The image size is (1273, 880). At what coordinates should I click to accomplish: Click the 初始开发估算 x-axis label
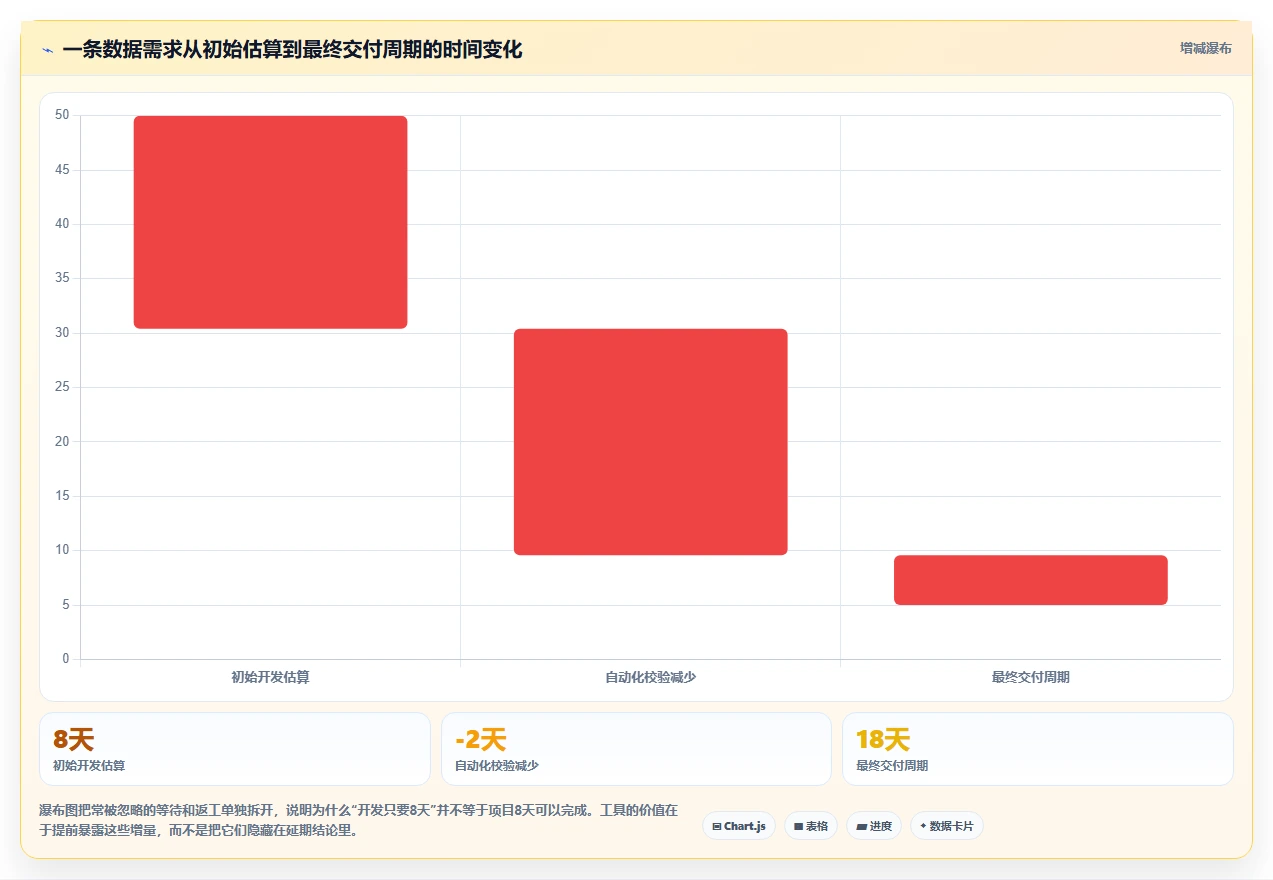[x=270, y=677]
